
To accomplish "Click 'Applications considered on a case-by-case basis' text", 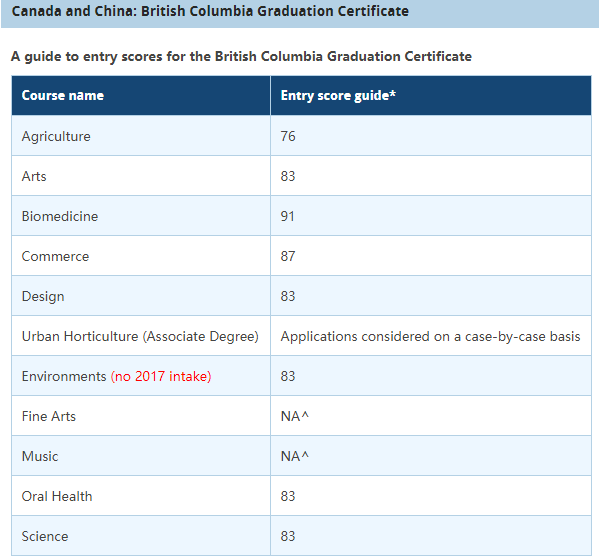I will pyautogui.click(x=430, y=337).
